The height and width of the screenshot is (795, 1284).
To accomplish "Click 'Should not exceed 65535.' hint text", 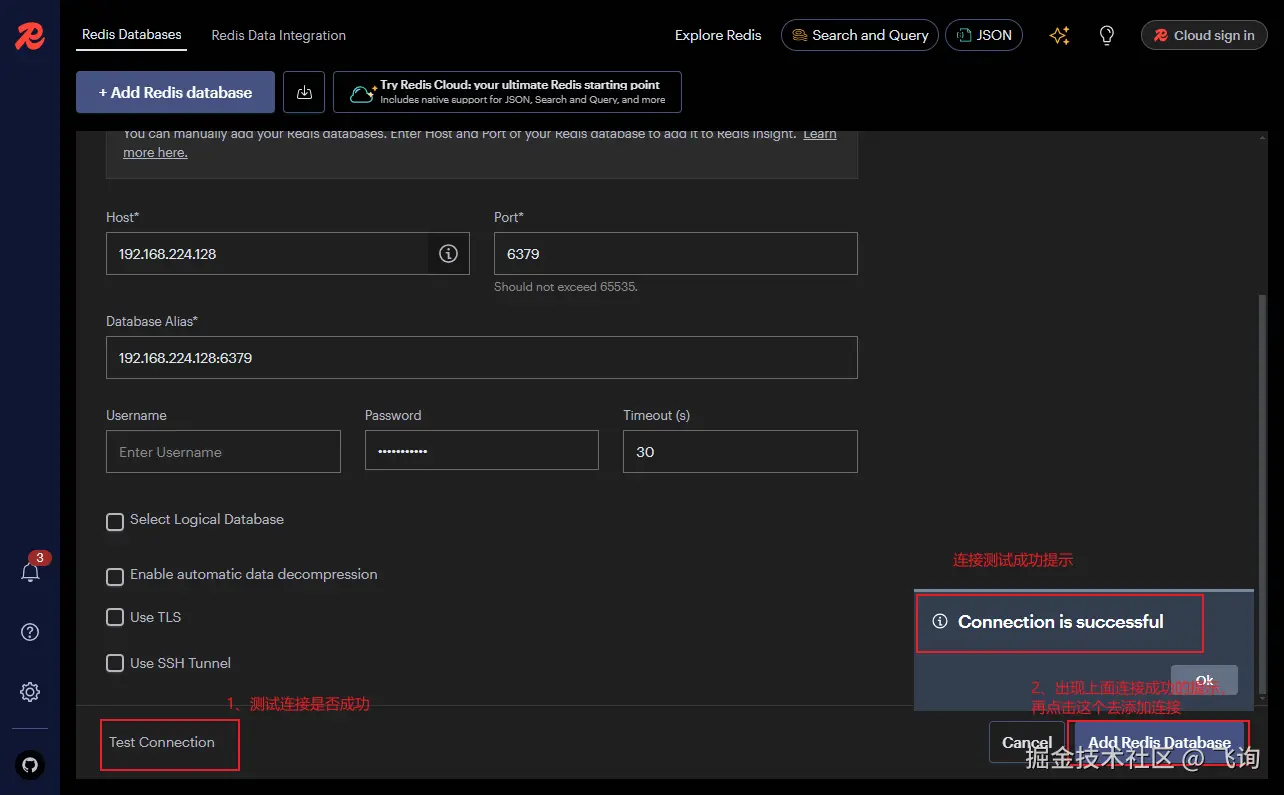I will pos(566,287).
